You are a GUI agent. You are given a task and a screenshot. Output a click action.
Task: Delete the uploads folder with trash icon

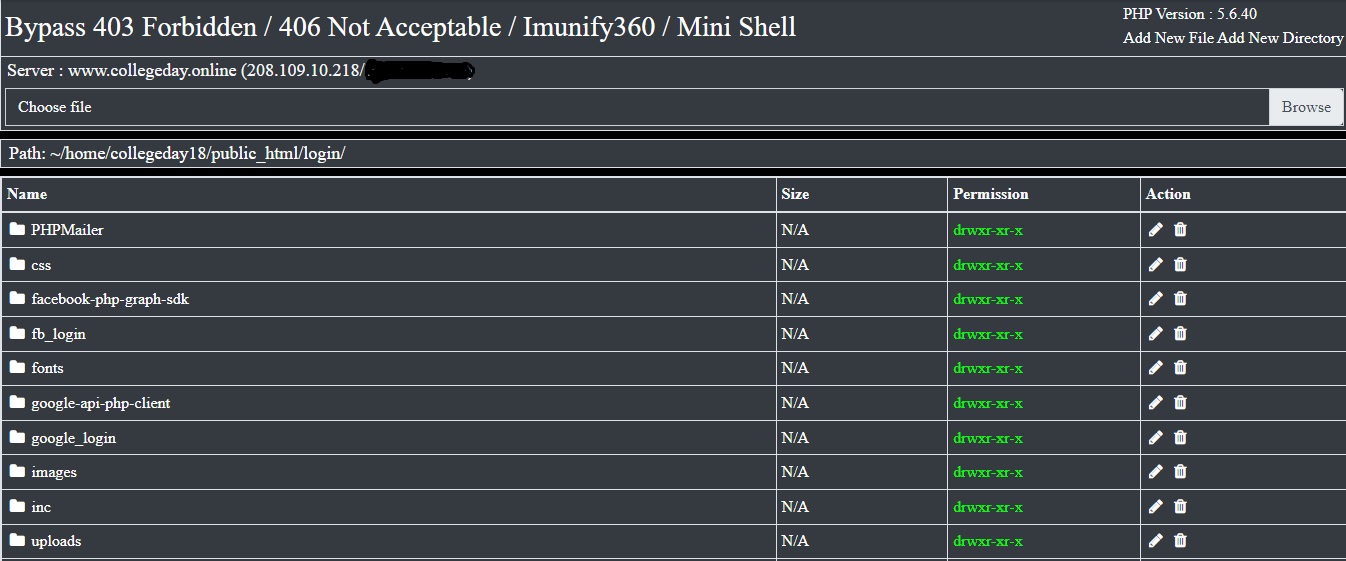pyautogui.click(x=1180, y=541)
